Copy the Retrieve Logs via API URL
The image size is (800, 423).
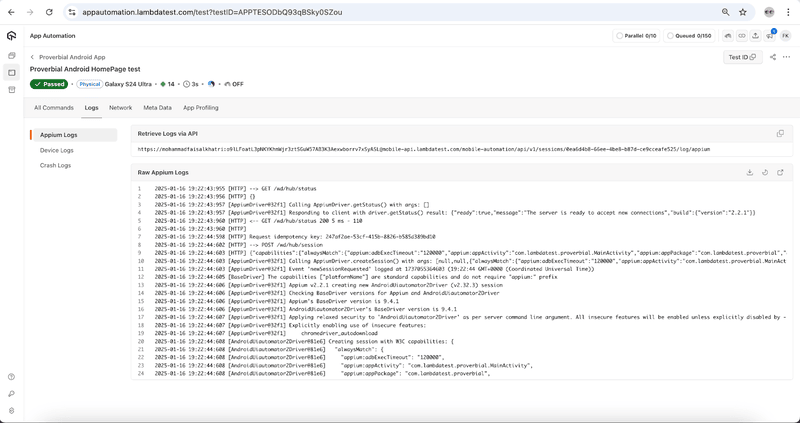coord(780,134)
